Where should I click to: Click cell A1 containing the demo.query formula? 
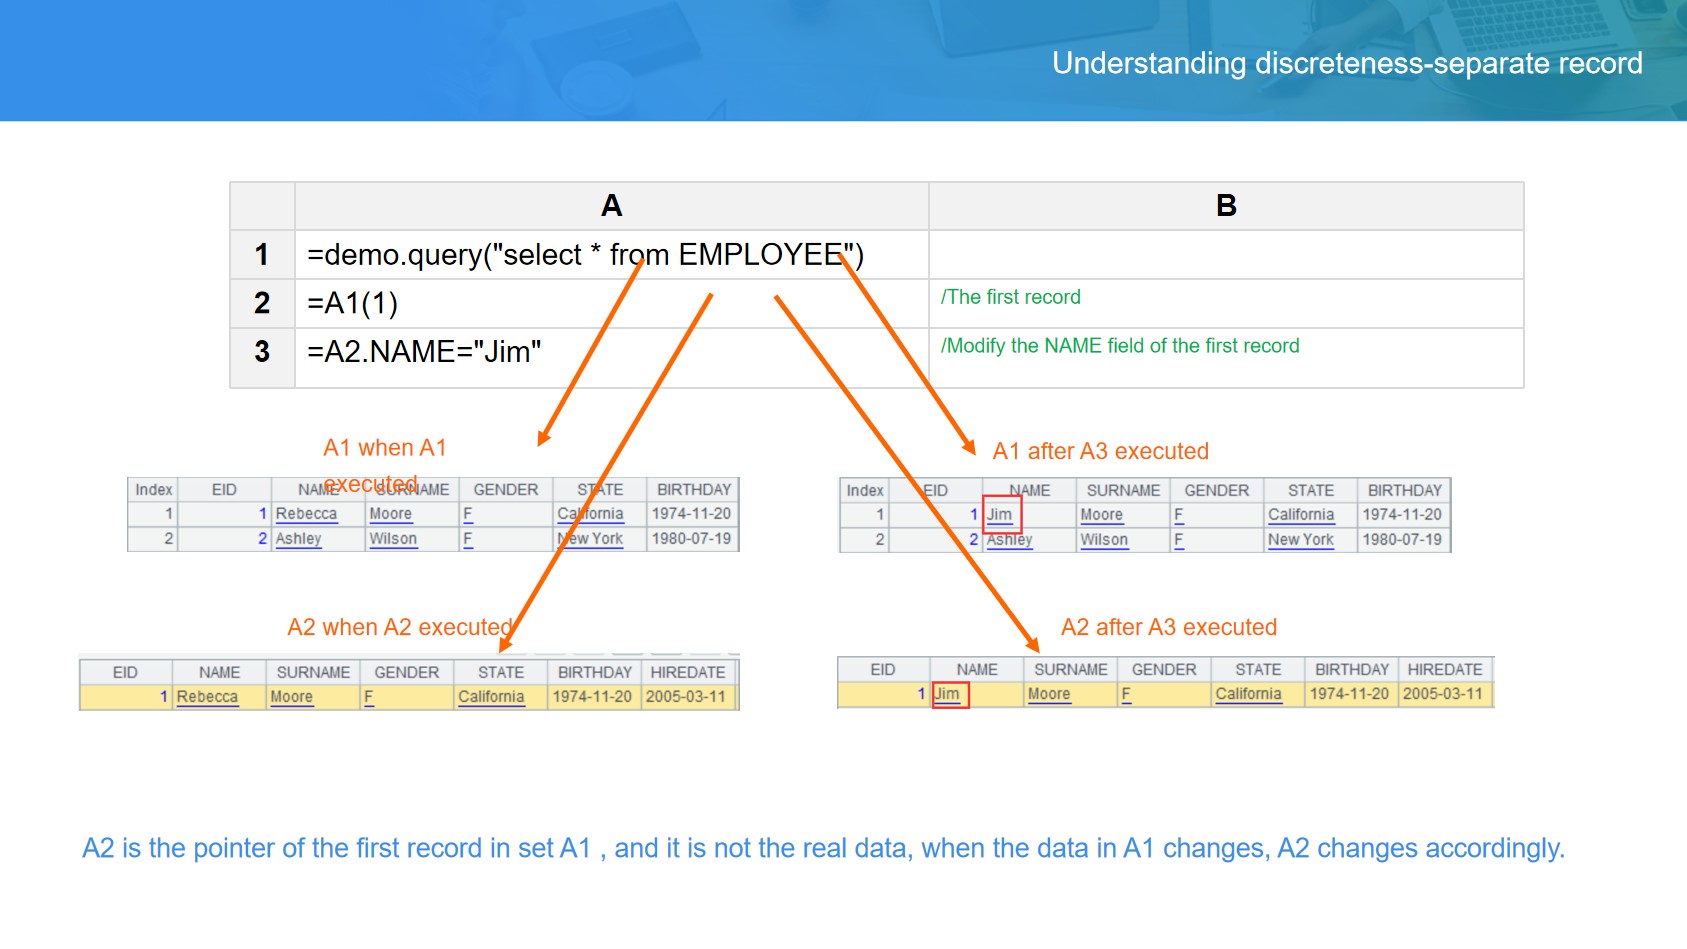pyautogui.click(x=584, y=255)
